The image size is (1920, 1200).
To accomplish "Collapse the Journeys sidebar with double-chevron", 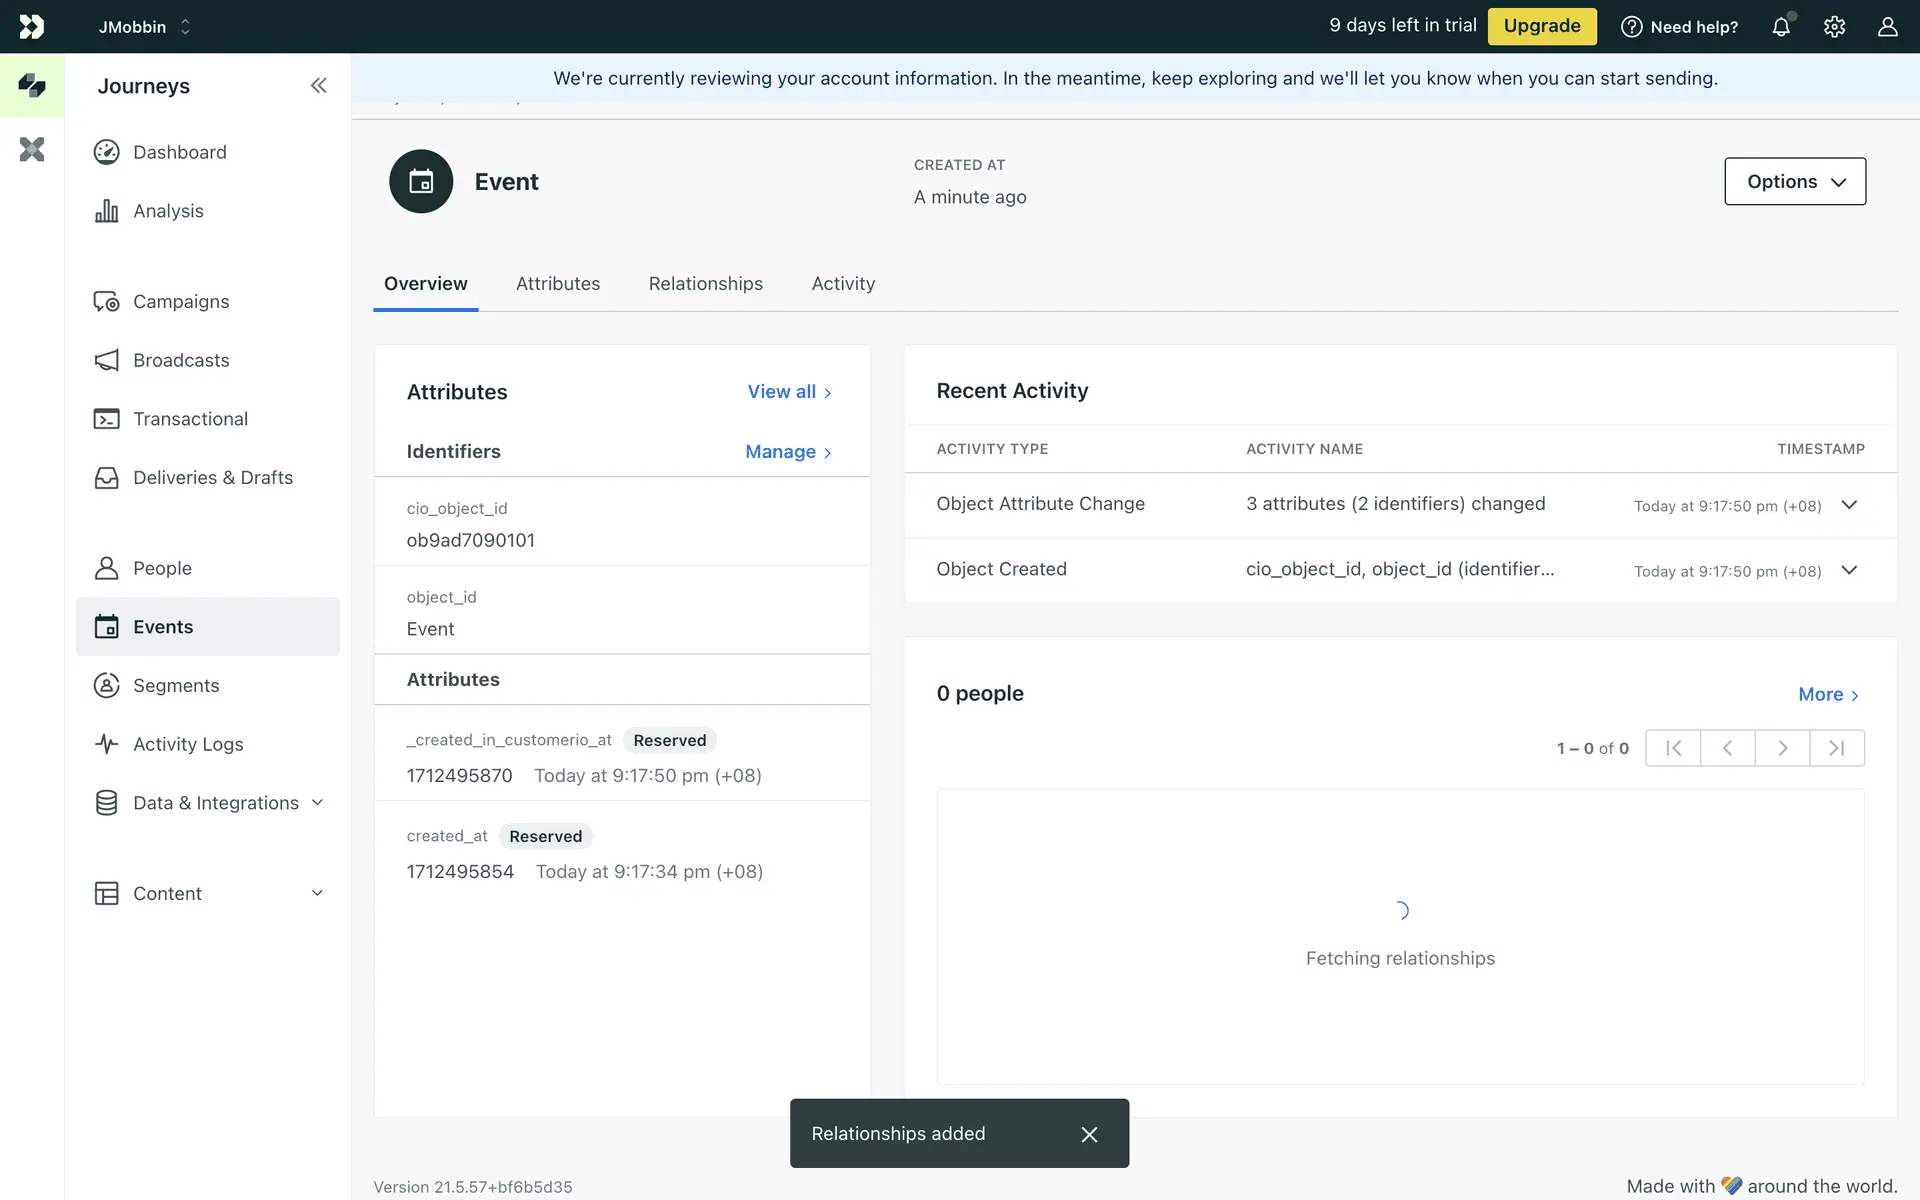I will [318, 86].
